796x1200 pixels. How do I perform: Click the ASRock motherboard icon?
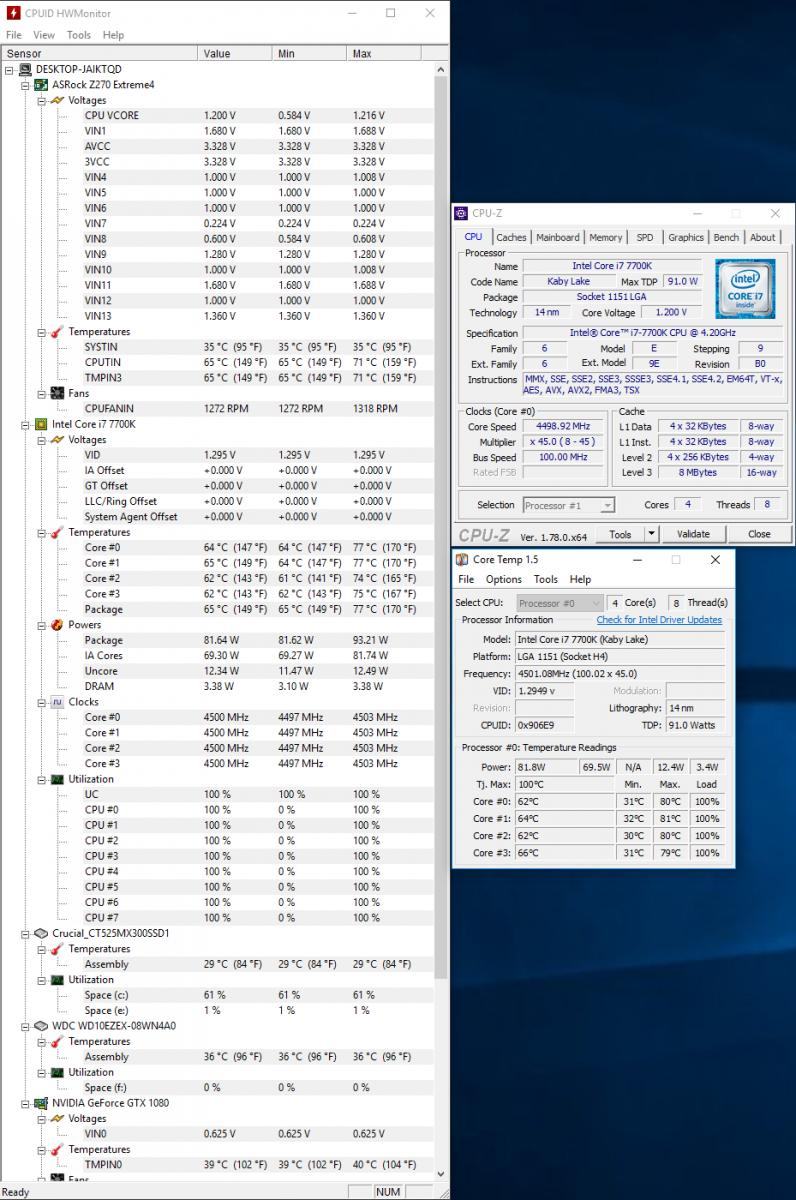41,85
